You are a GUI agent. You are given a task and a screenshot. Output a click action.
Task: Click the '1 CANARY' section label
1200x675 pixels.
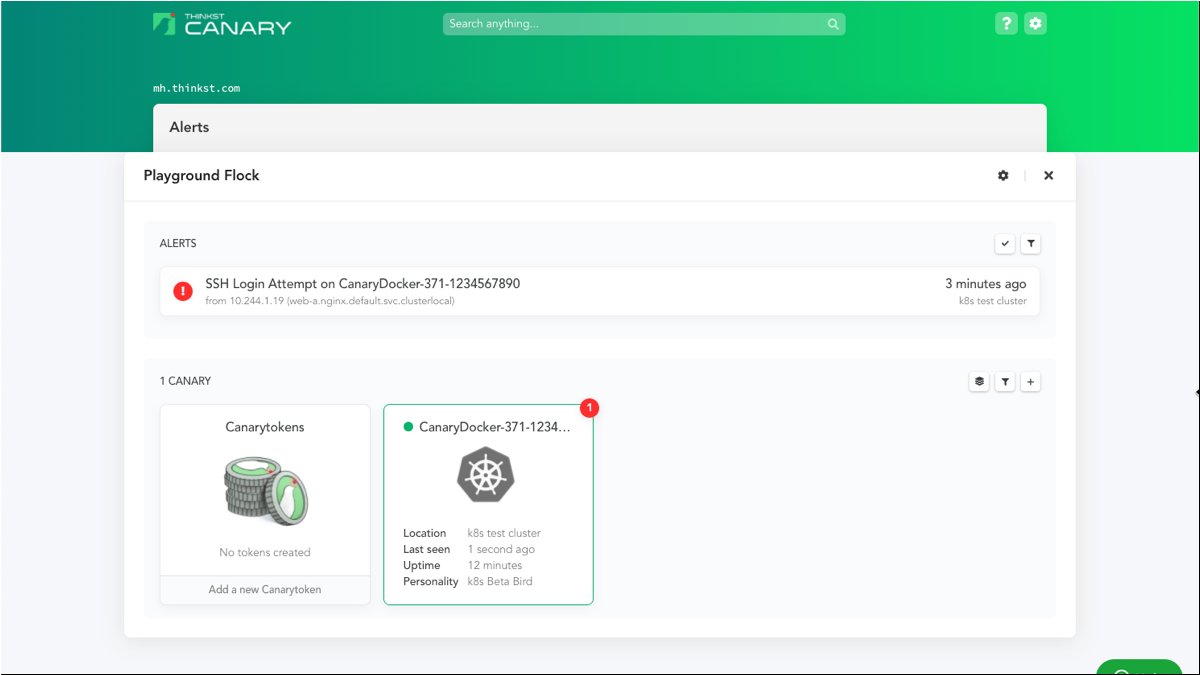[x=185, y=381]
